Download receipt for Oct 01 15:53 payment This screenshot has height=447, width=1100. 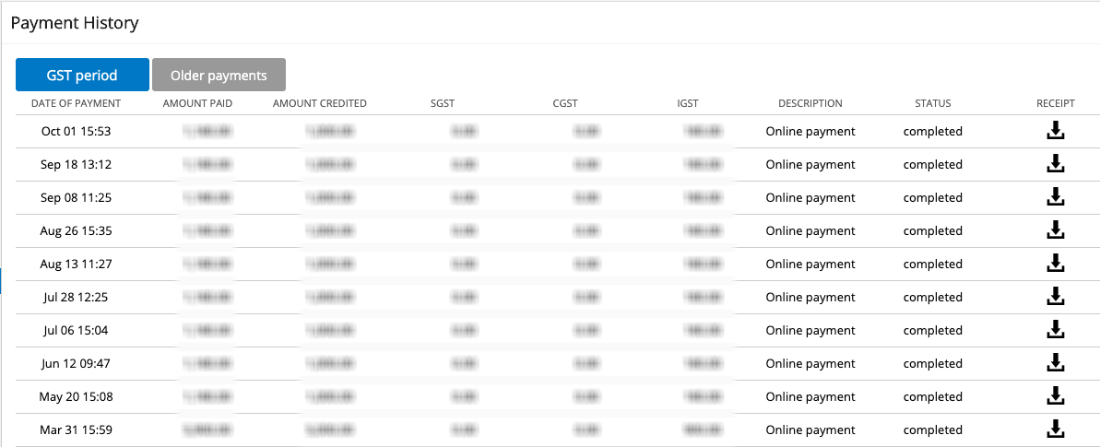coord(1055,131)
